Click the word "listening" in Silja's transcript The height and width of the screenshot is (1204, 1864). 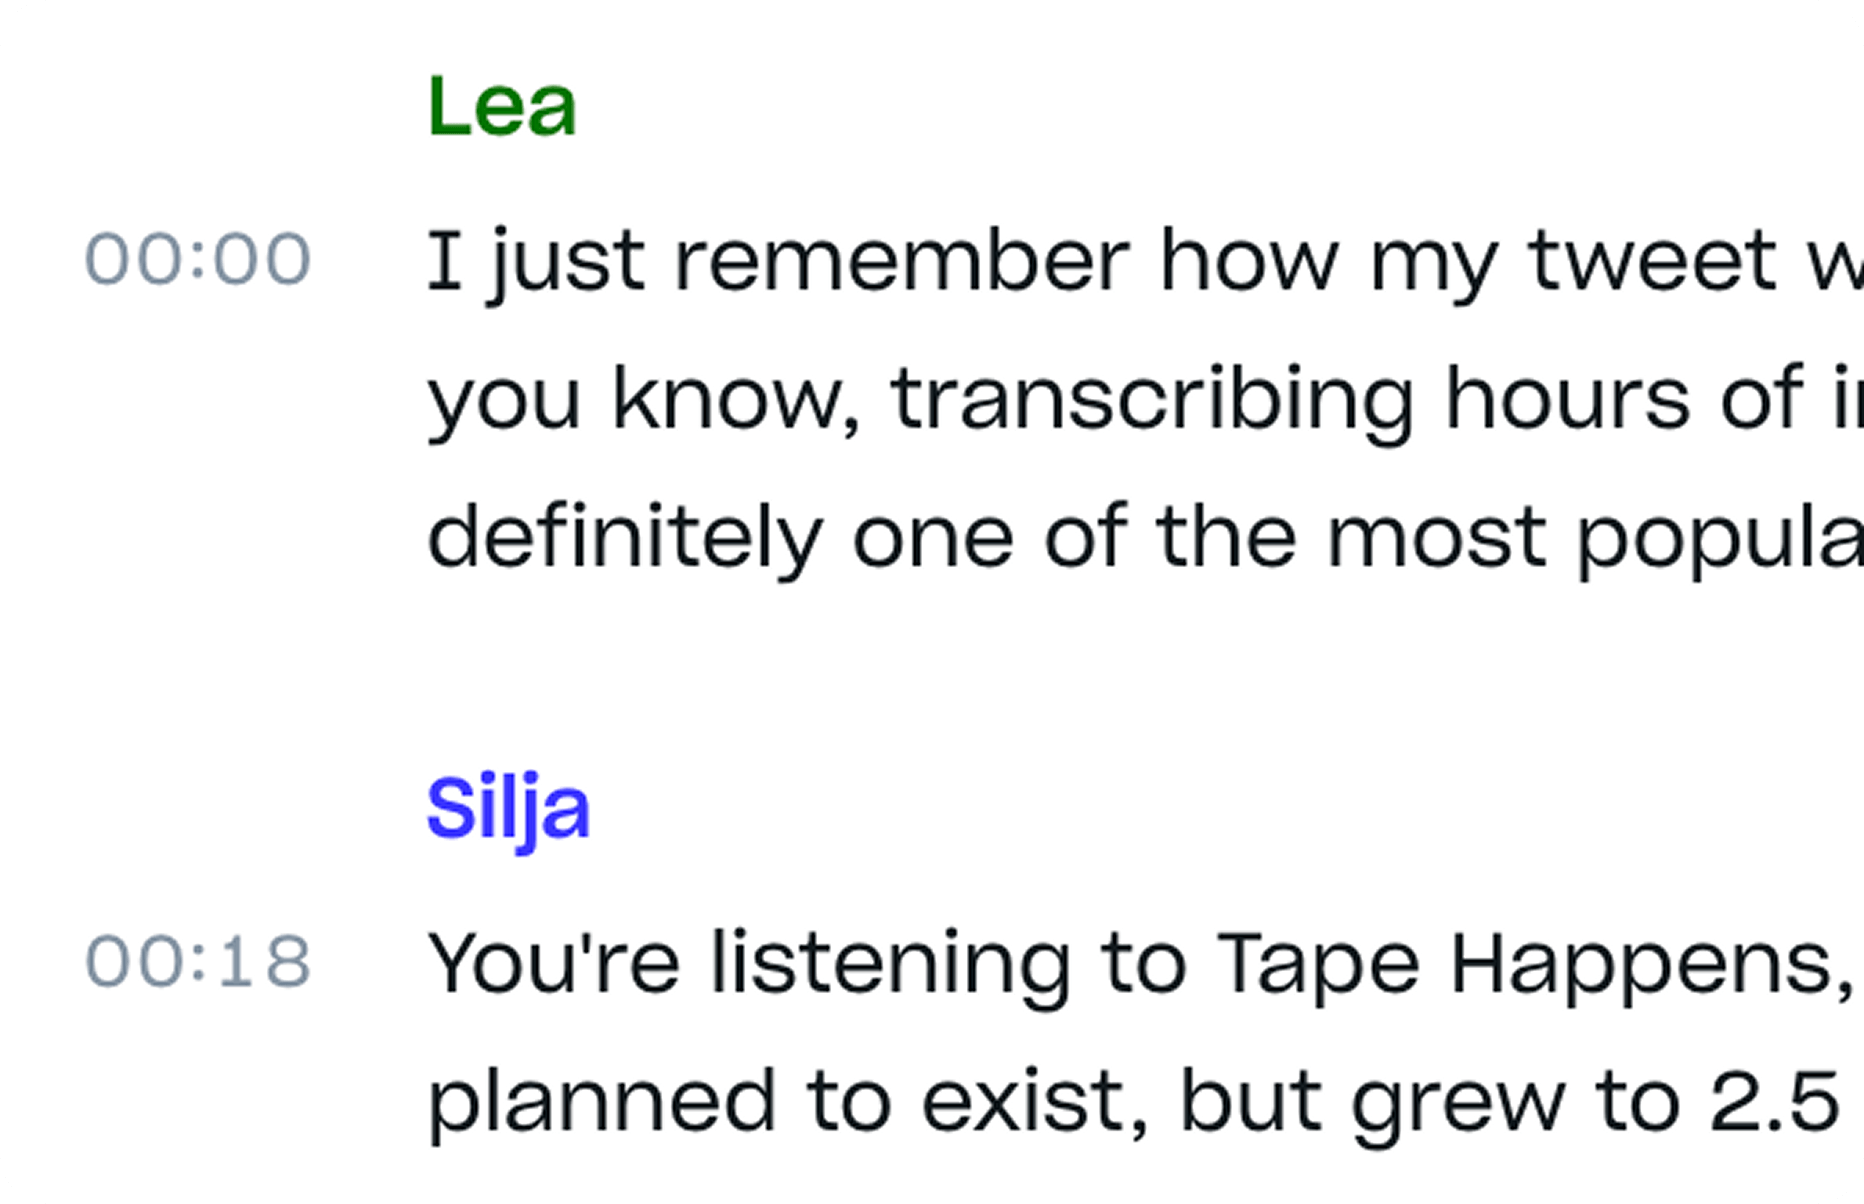click(x=890, y=964)
